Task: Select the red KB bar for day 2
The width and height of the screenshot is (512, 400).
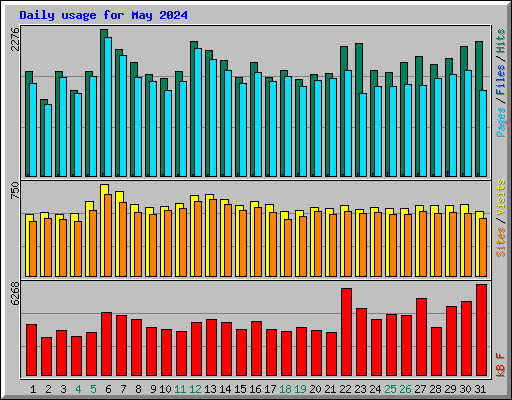Action: 46,357
